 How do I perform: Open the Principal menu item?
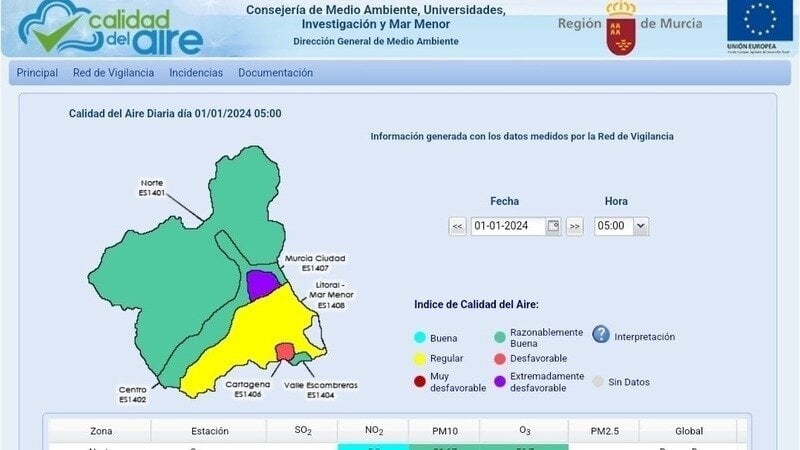pos(37,73)
